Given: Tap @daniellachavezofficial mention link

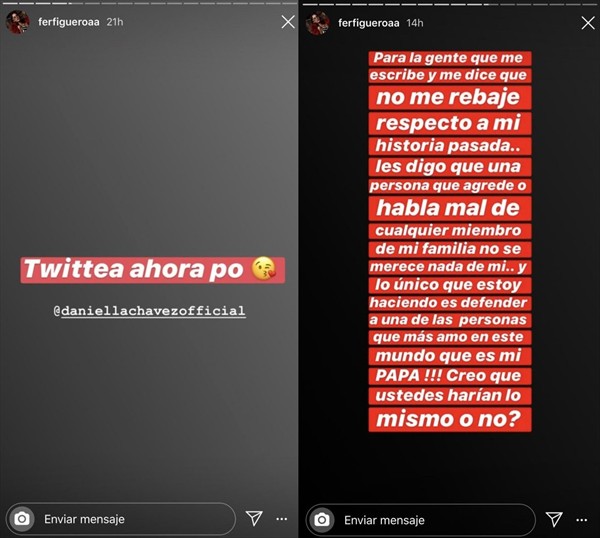Looking at the screenshot, I should [x=149, y=311].
